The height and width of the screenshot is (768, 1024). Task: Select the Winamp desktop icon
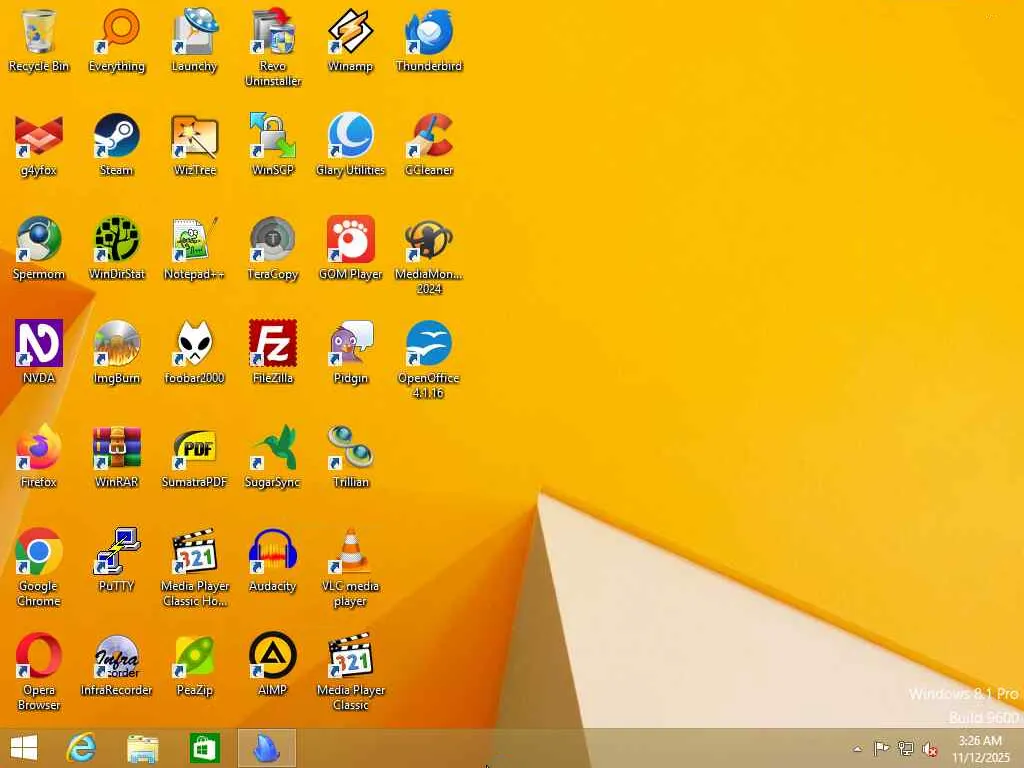(351, 40)
